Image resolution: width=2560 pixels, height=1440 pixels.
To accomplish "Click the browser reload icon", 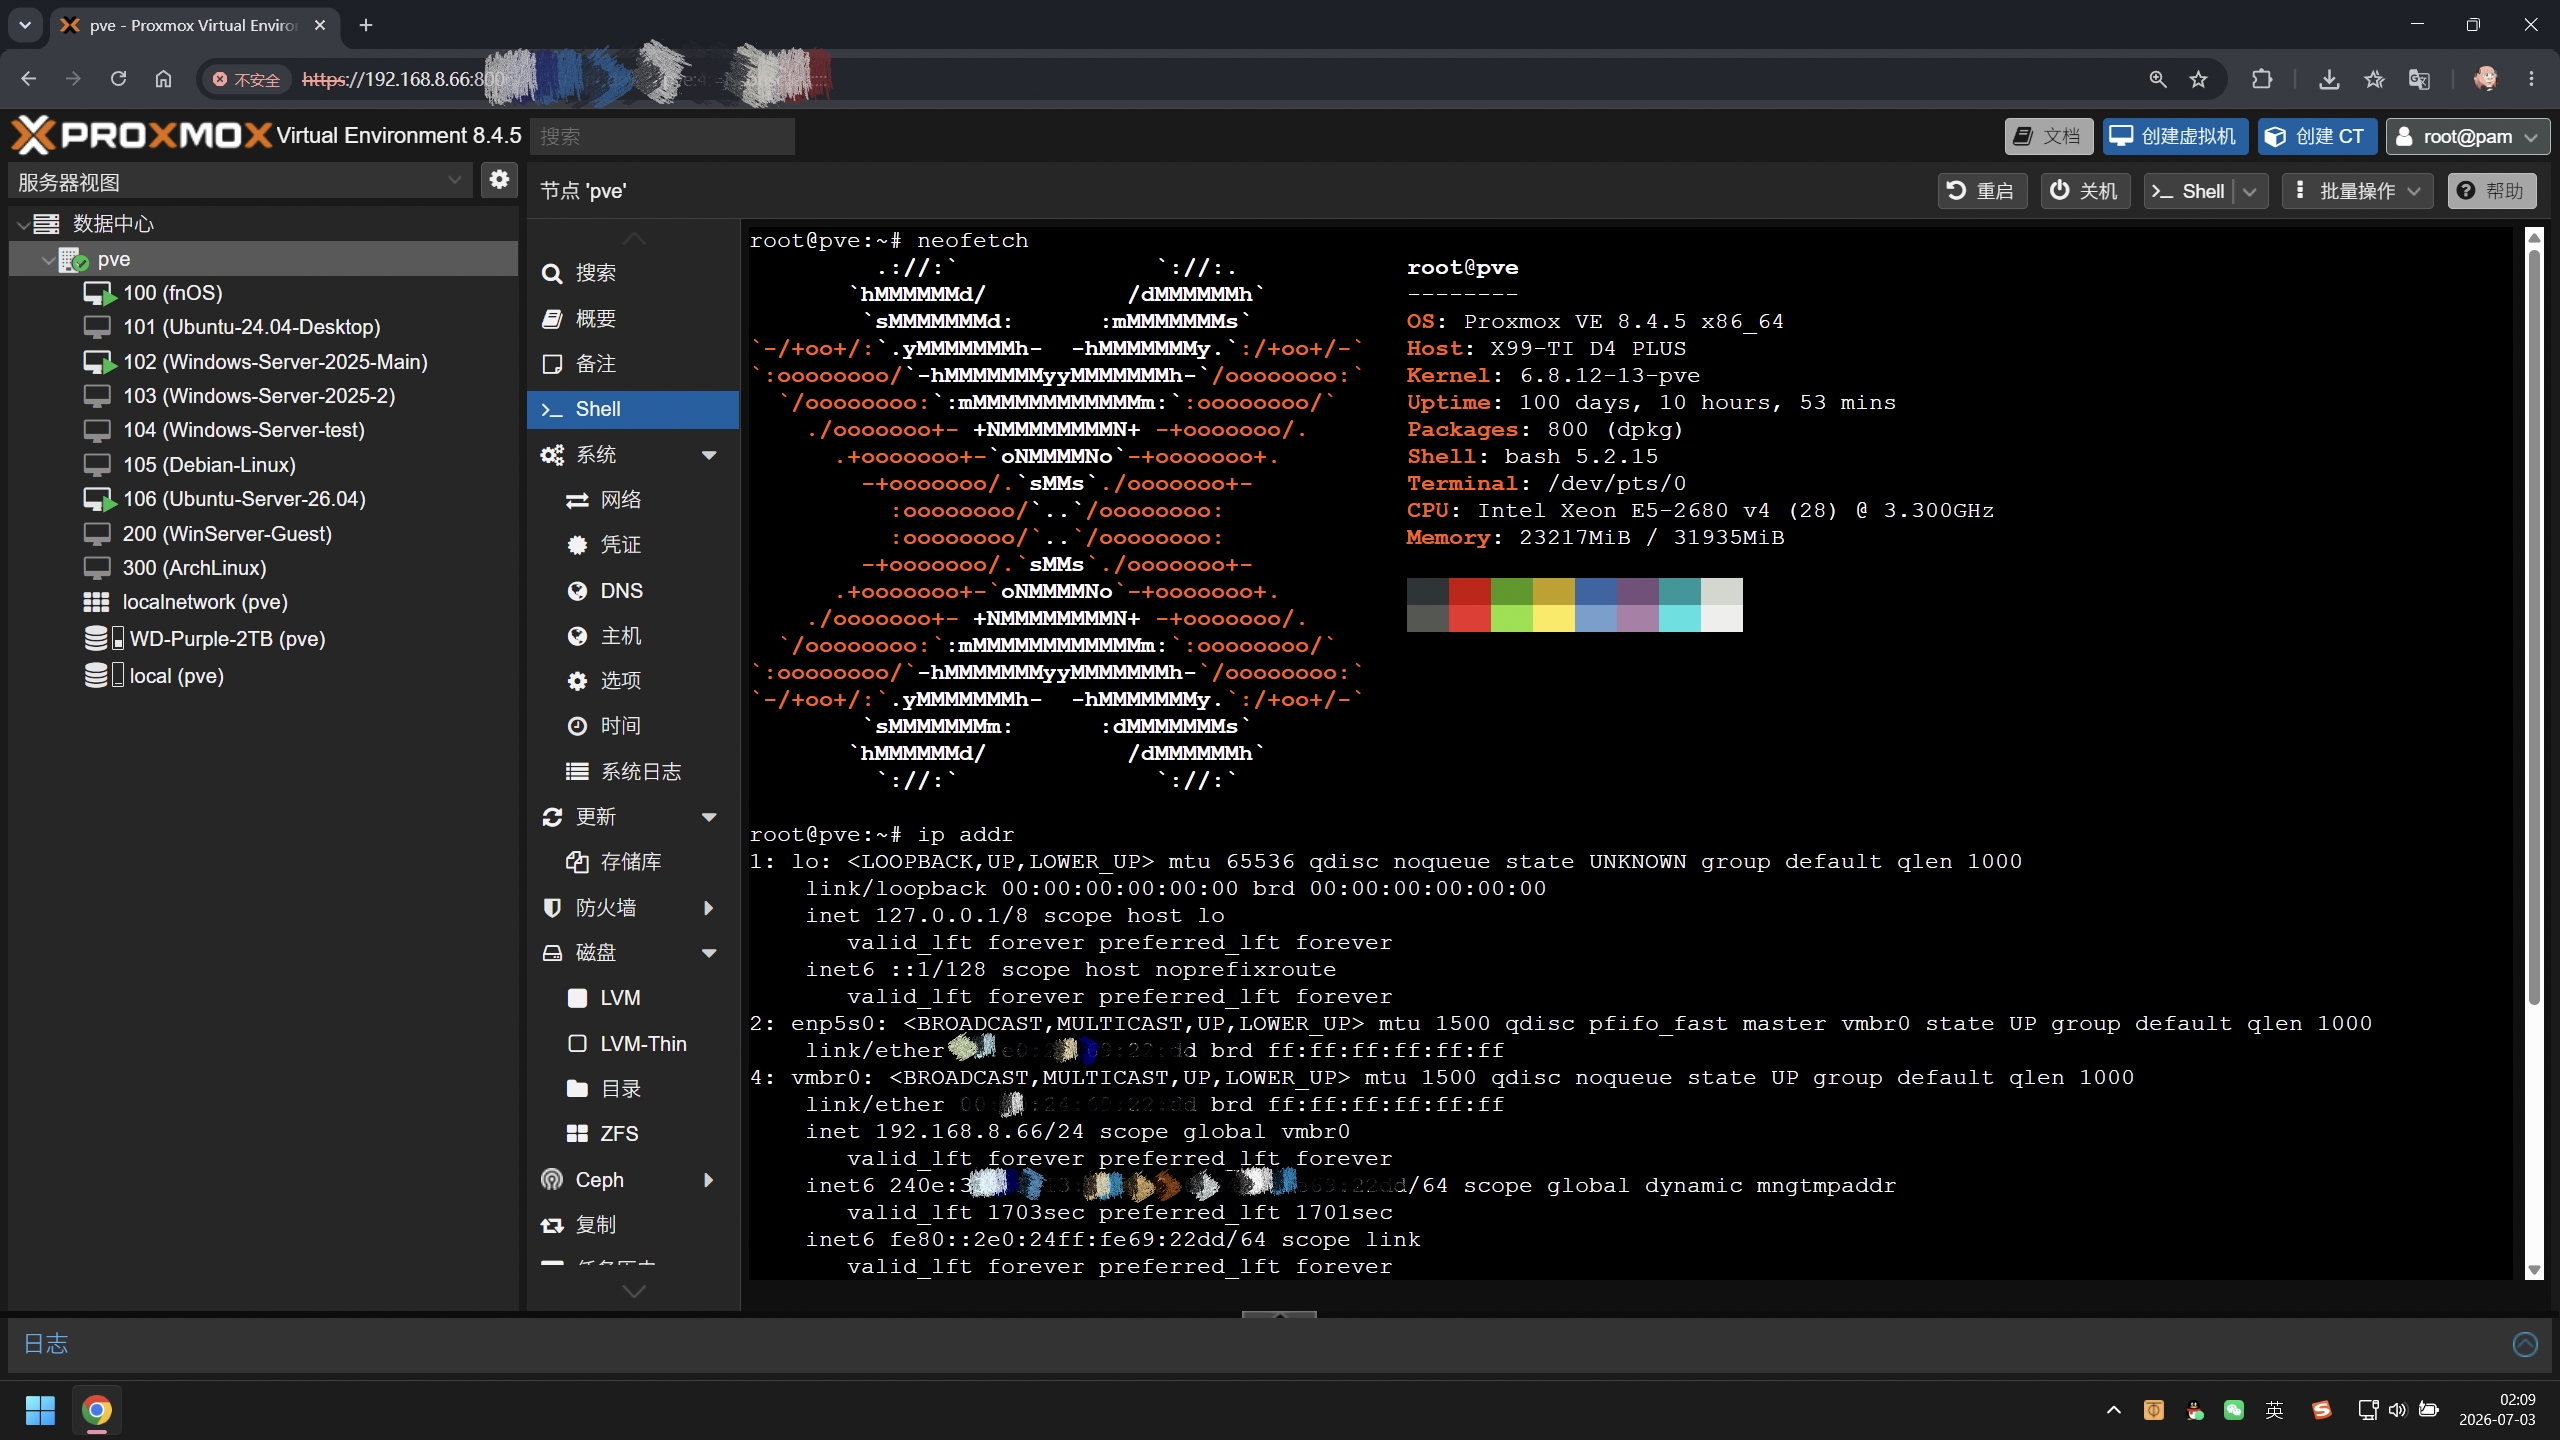I will tap(118, 79).
